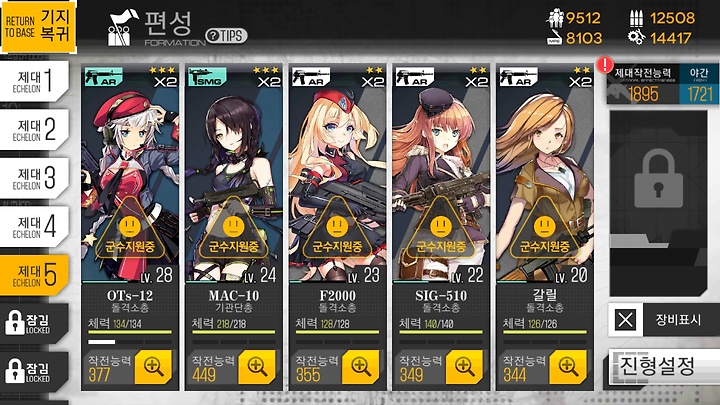Switch to the 야간 night effectiveness value
Image resolution: width=720 pixels, height=405 pixels.
(x=699, y=85)
